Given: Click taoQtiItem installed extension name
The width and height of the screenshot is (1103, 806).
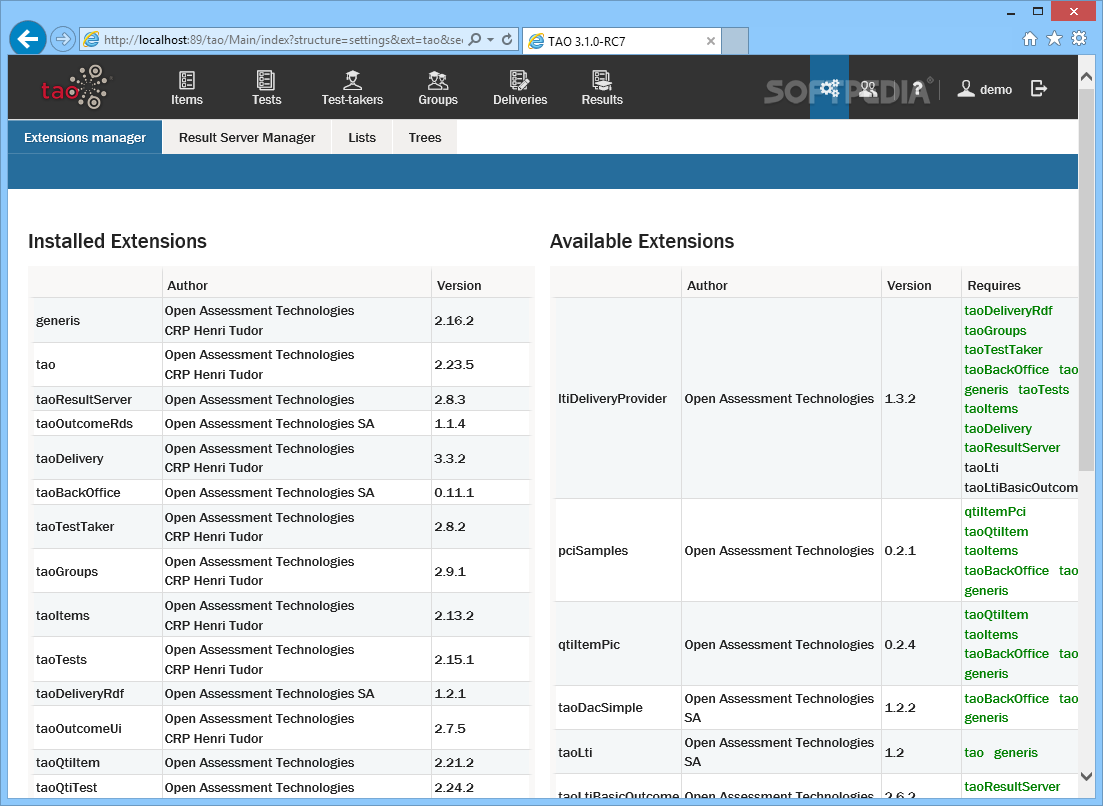Looking at the screenshot, I should click(68, 762).
